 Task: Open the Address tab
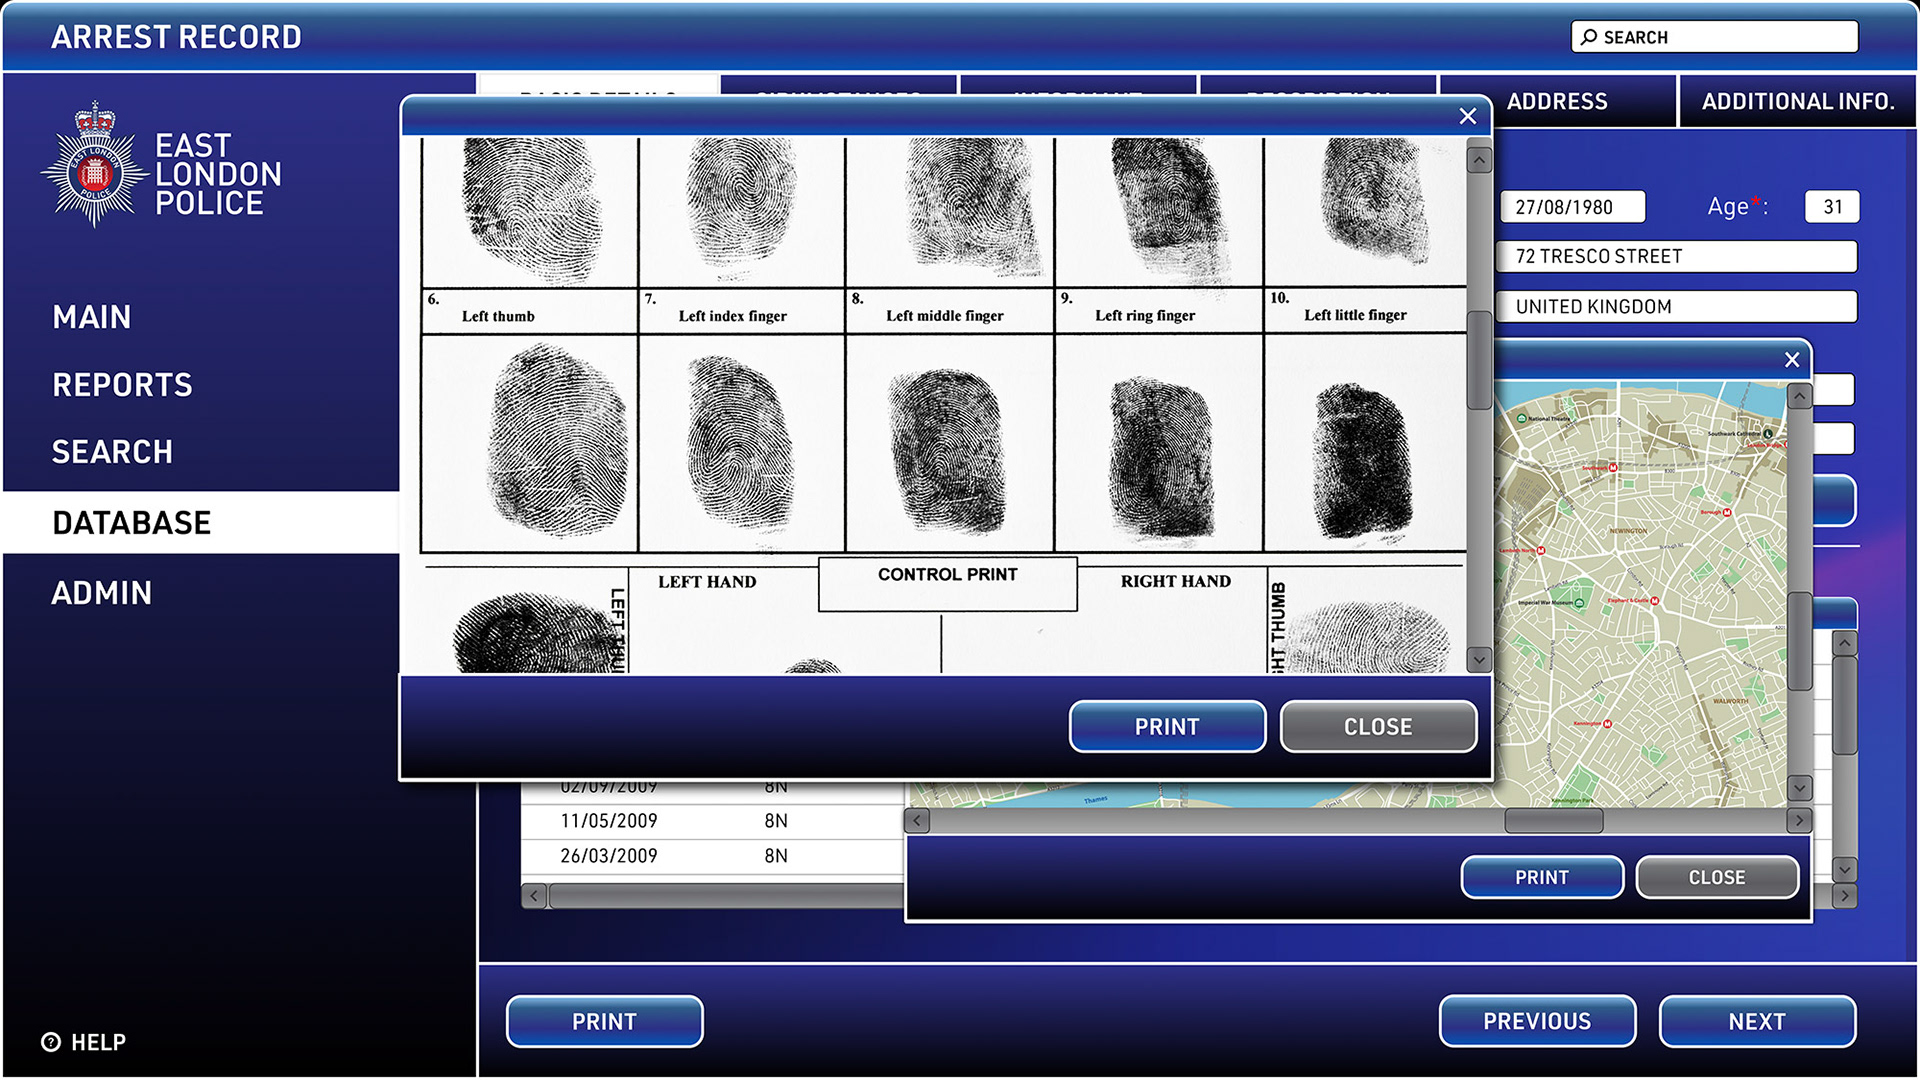point(1556,101)
